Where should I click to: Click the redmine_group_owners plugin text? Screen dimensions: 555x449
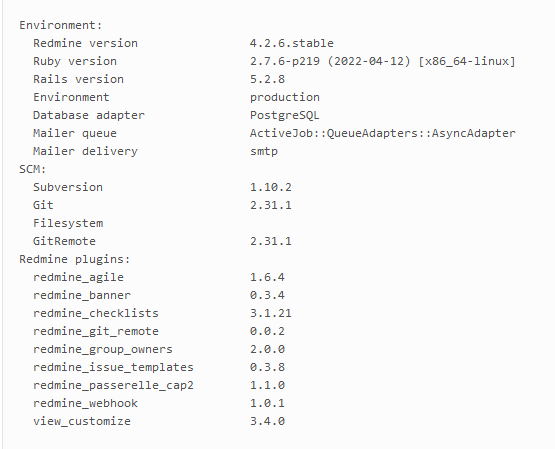[103, 349]
